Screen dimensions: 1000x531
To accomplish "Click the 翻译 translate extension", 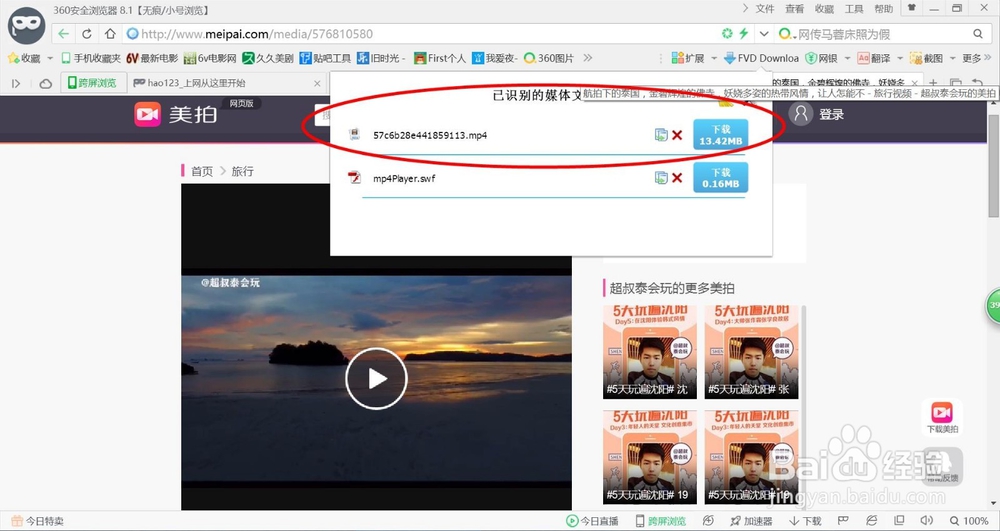I will (x=874, y=58).
